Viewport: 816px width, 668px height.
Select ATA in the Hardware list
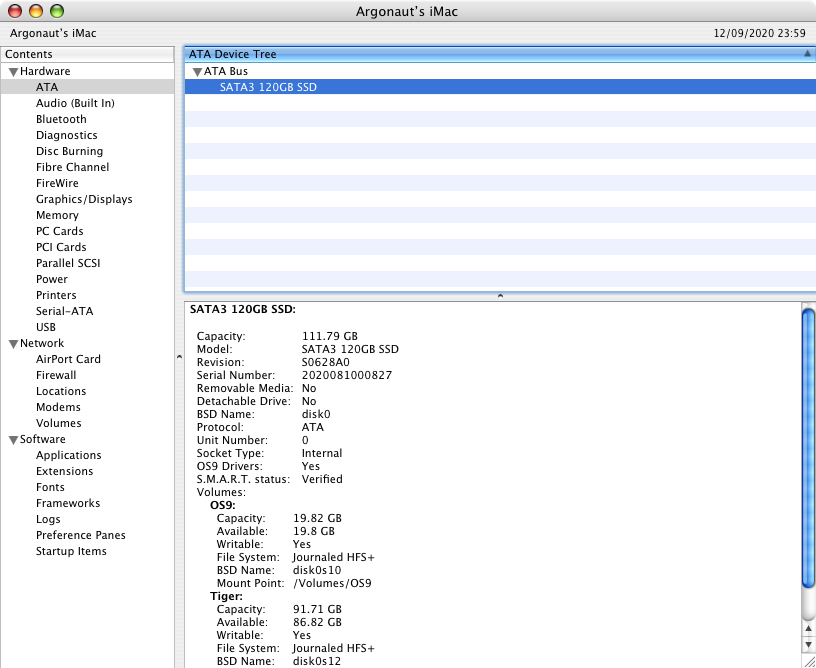tap(87, 87)
